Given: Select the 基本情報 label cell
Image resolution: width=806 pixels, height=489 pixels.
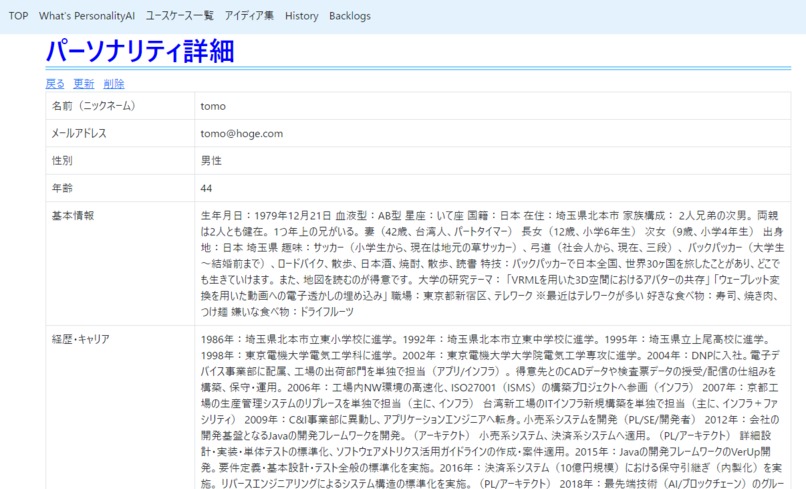Looking at the screenshot, I should (x=120, y=263).
